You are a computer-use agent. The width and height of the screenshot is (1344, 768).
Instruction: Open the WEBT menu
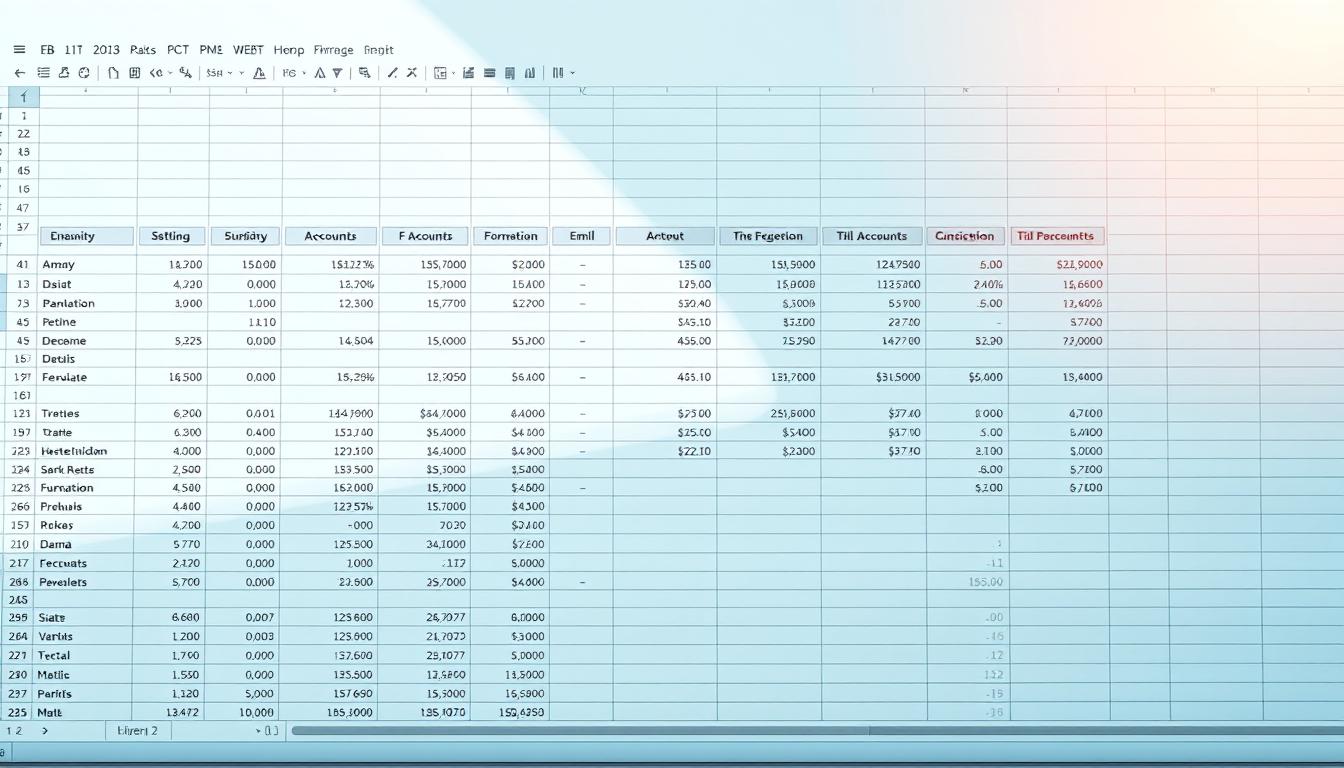(x=248, y=50)
